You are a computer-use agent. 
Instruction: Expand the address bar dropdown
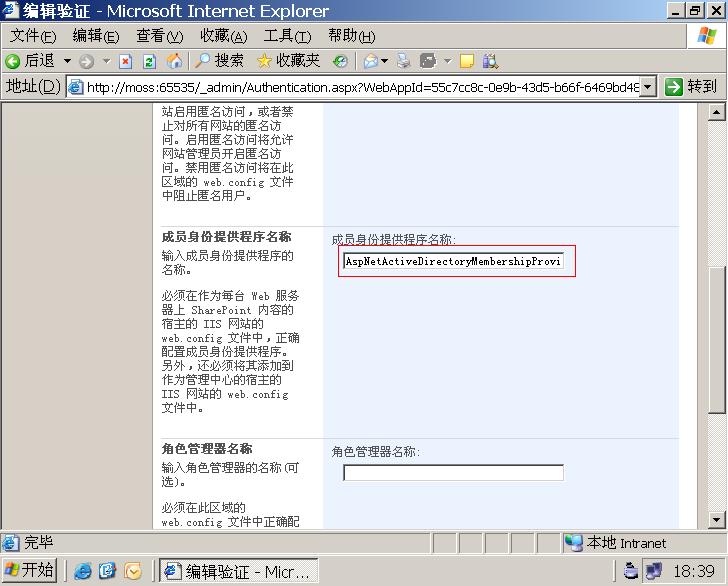pos(648,87)
